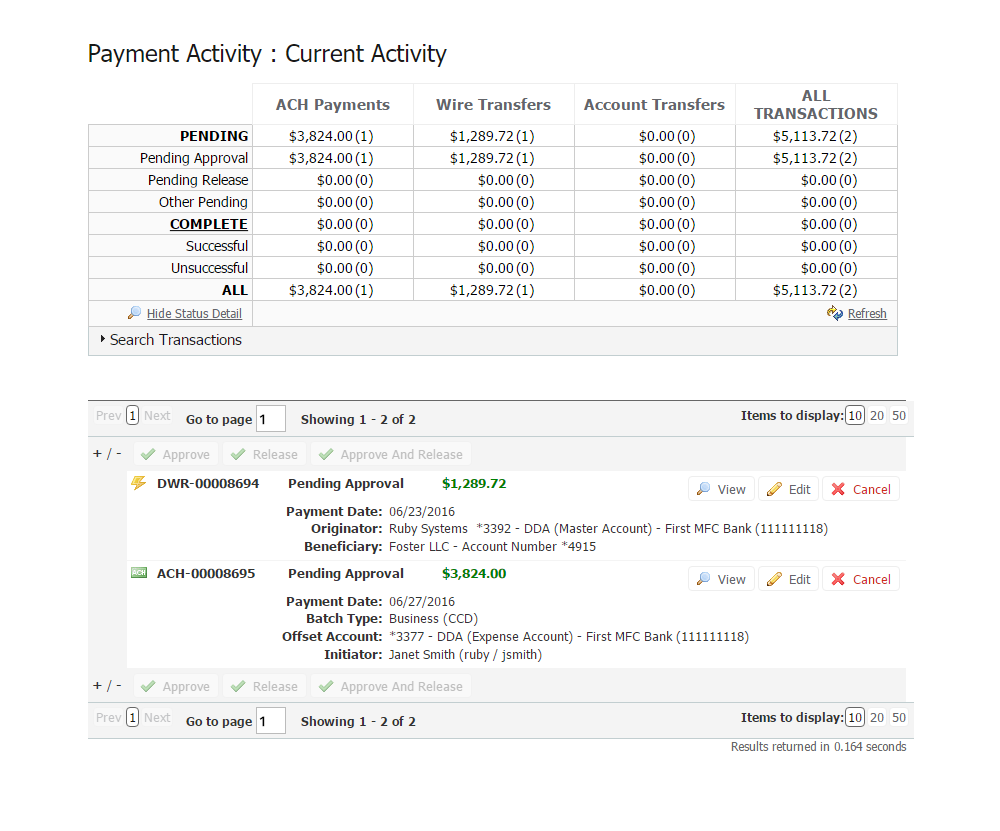
Task: Cancel the ACH-00008695 payment
Action: pos(860,579)
